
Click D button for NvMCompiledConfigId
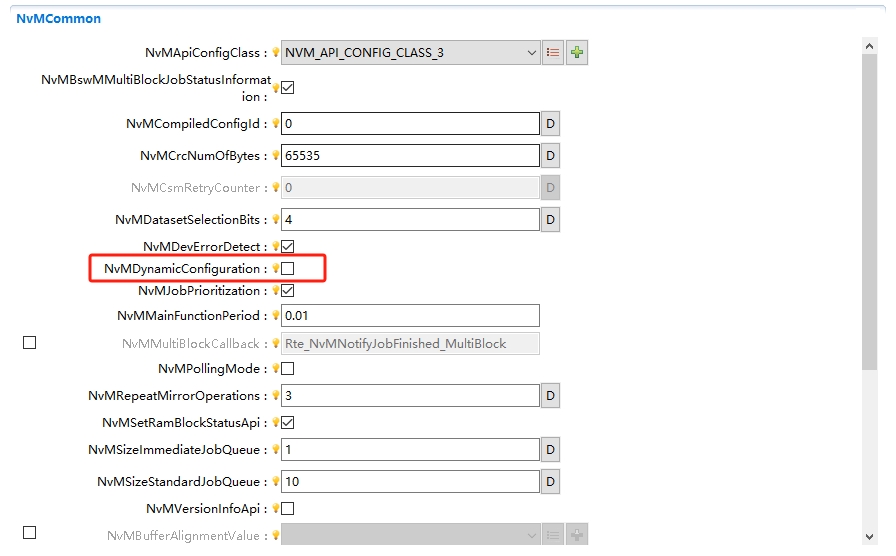point(550,124)
